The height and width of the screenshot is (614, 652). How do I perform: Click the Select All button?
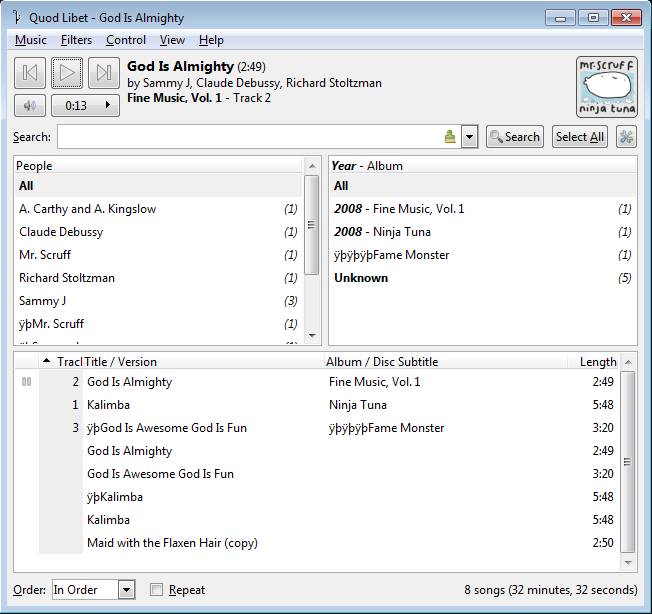pyautogui.click(x=580, y=137)
